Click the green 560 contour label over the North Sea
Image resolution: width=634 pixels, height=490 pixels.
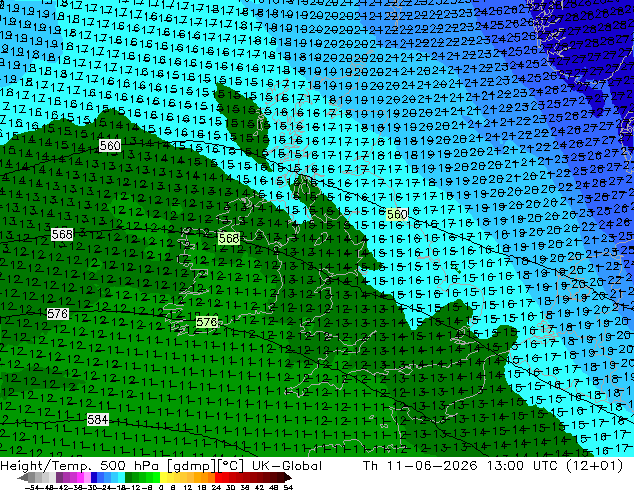click(x=397, y=214)
